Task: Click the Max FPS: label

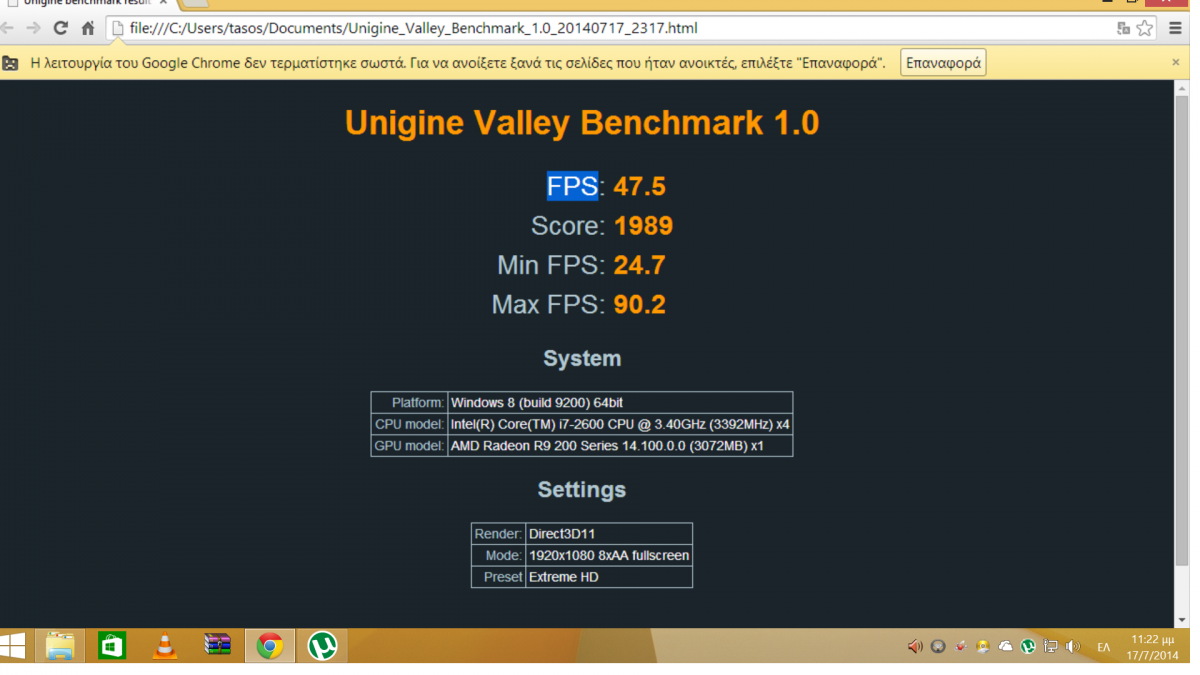Action: pyautogui.click(x=548, y=304)
